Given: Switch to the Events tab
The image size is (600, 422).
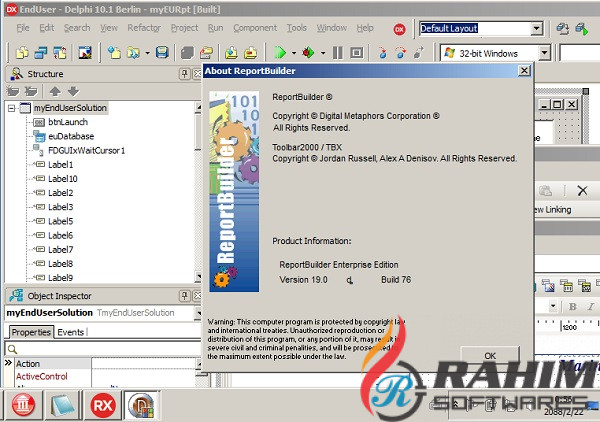Looking at the screenshot, I should 71,332.
